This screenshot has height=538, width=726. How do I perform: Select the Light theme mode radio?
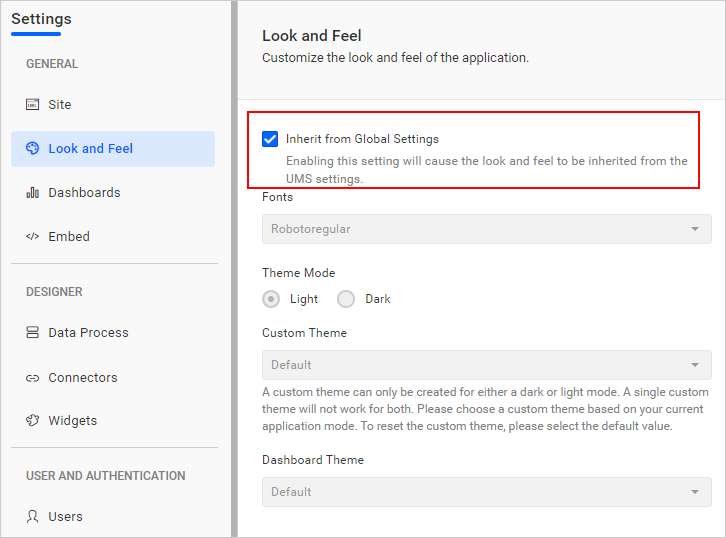click(270, 299)
